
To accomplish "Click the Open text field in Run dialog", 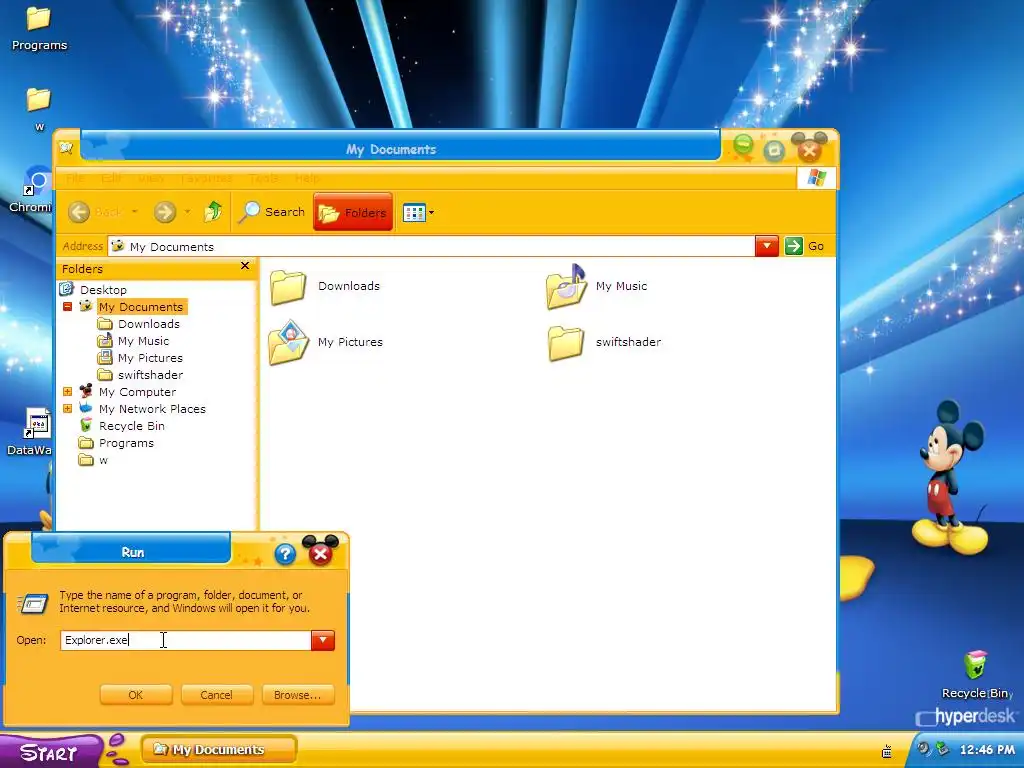I will tap(185, 640).
